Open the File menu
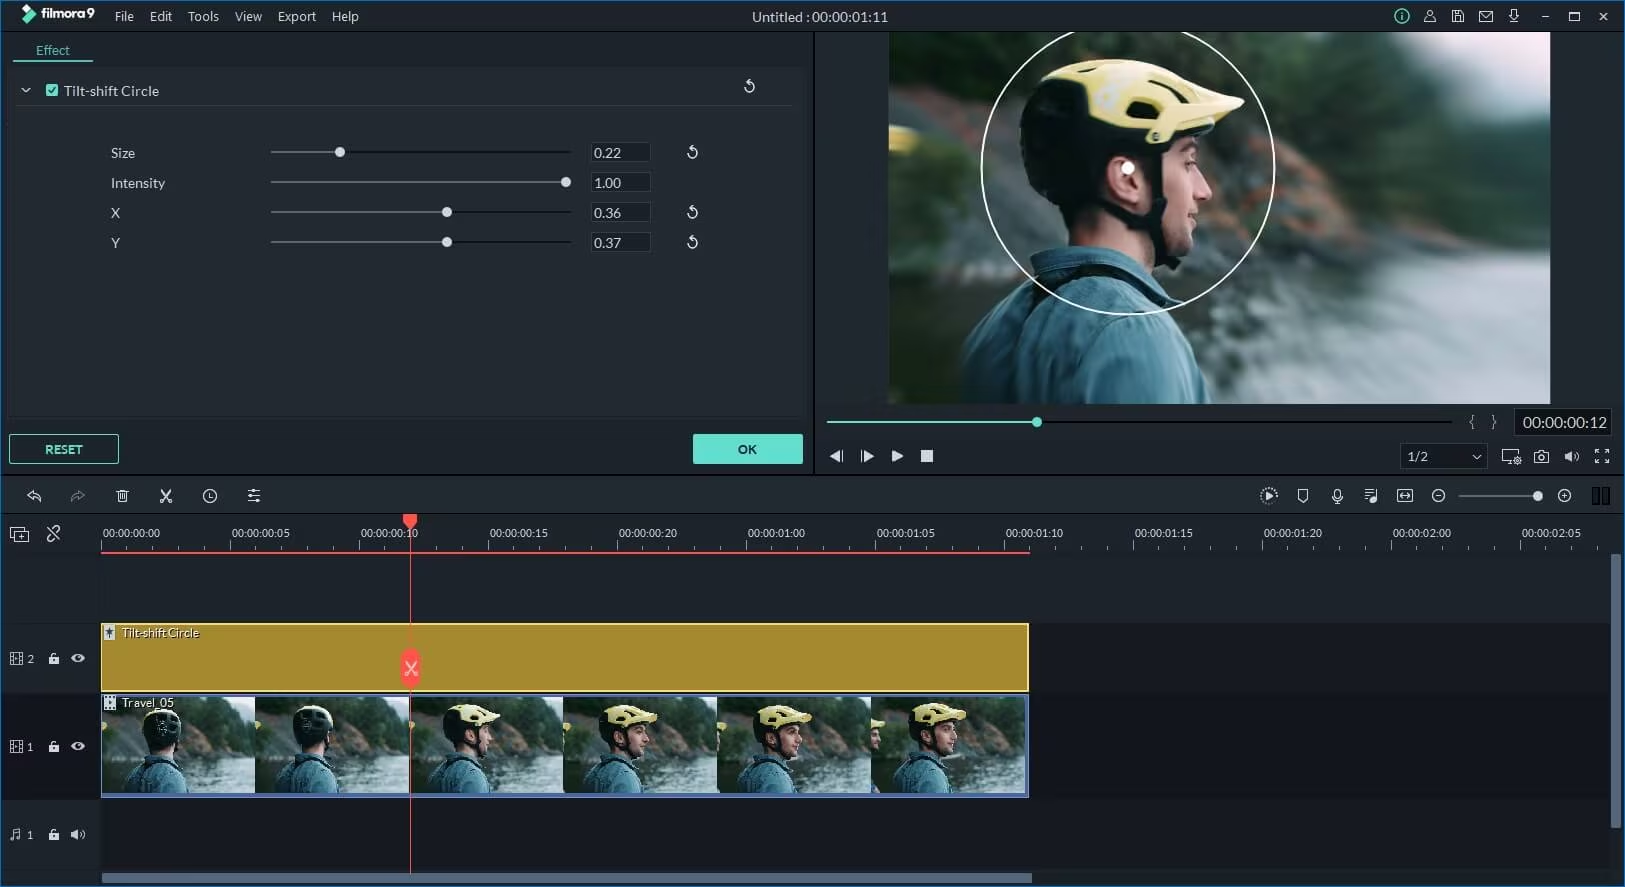The image size is (1625, 887). 124,17
